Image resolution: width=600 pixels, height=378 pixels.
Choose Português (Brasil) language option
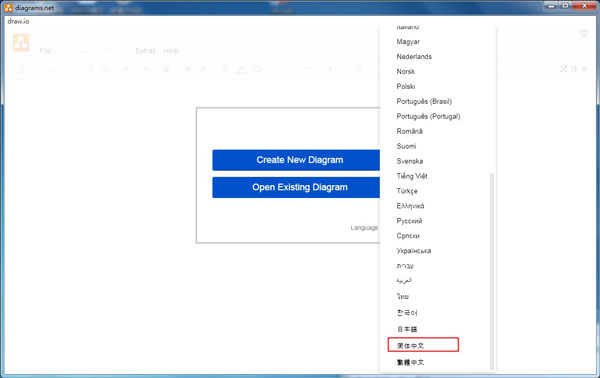coord(424,101)
